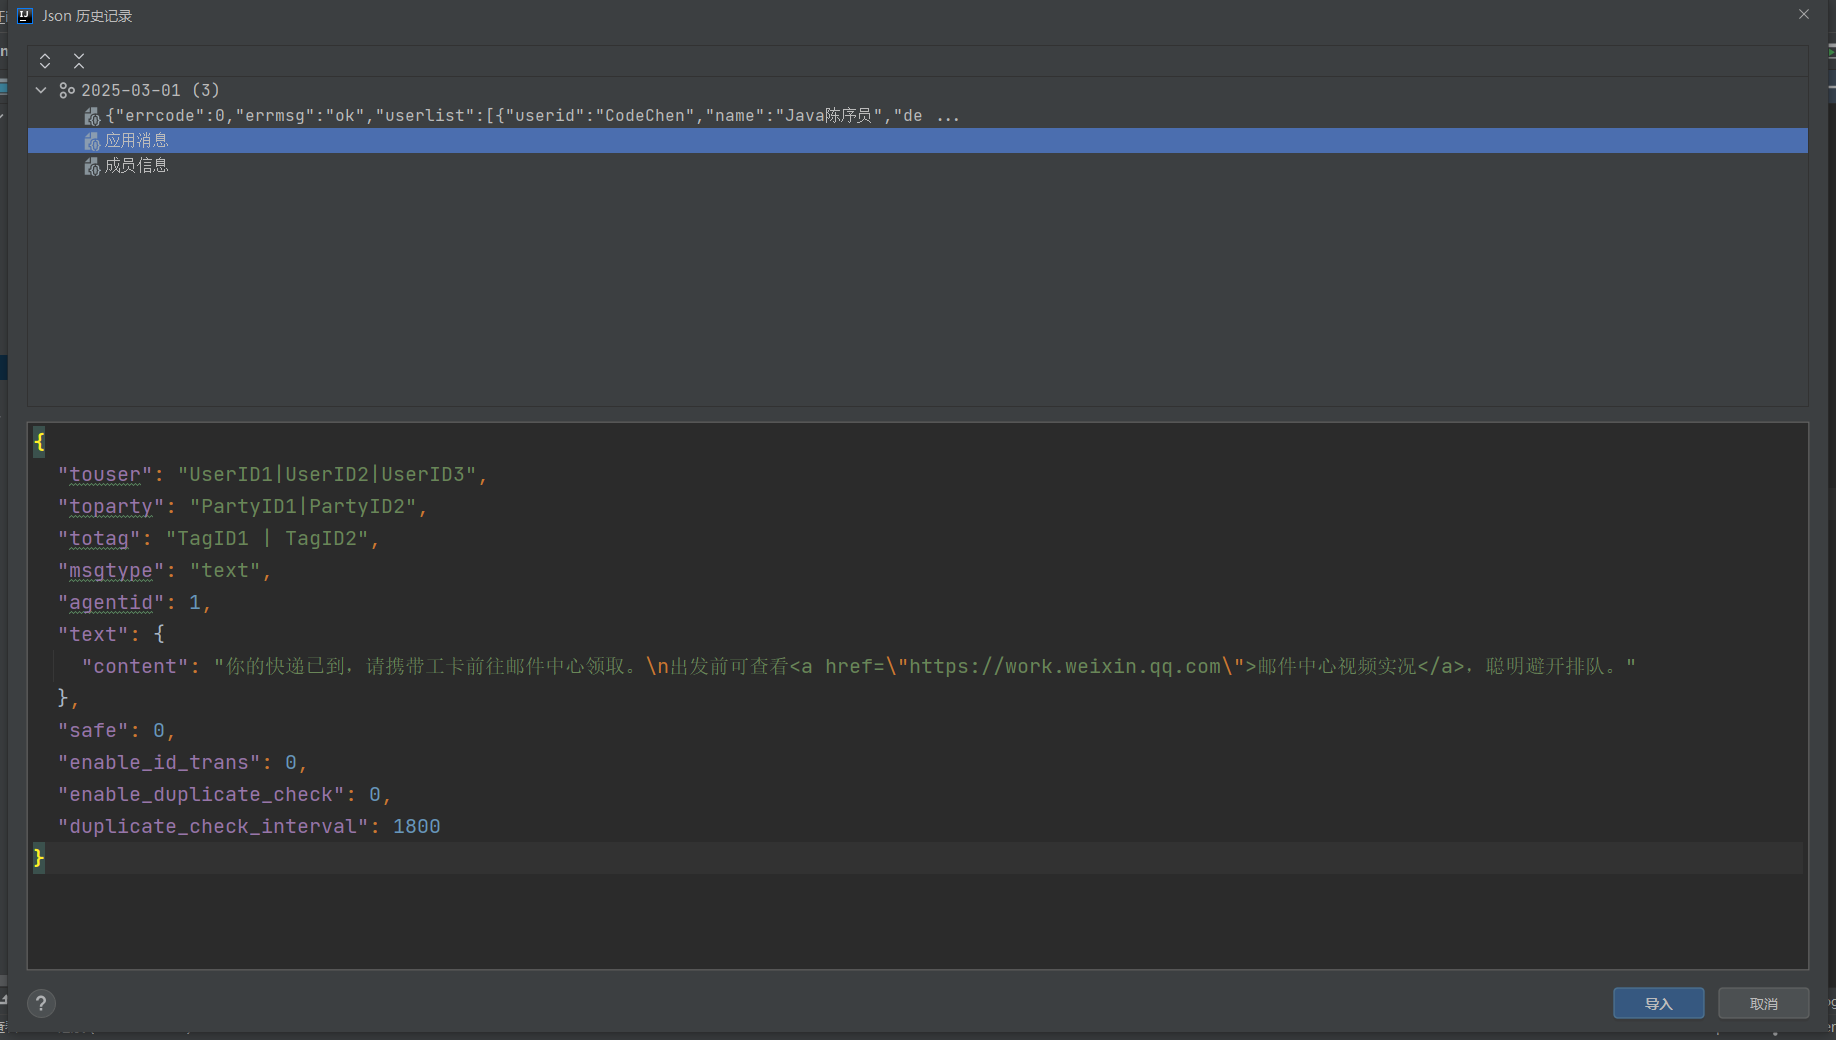Select the highlighted 应用消息 entry

point(138,140)
